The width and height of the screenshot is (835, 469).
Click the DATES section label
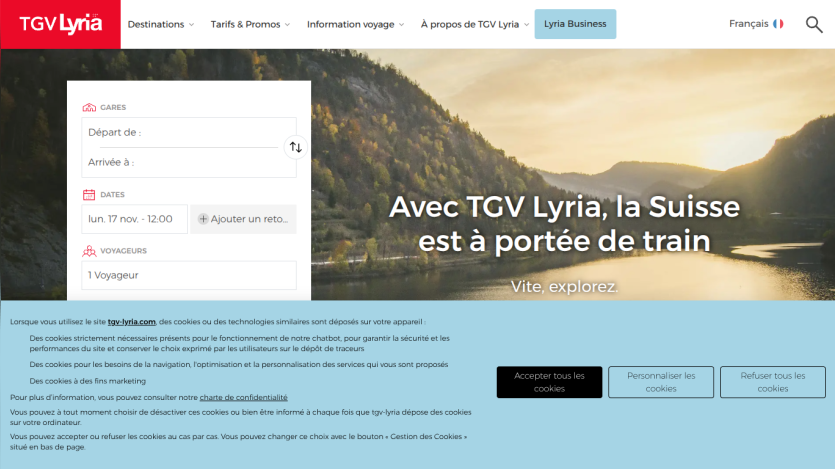coord(112,194)
